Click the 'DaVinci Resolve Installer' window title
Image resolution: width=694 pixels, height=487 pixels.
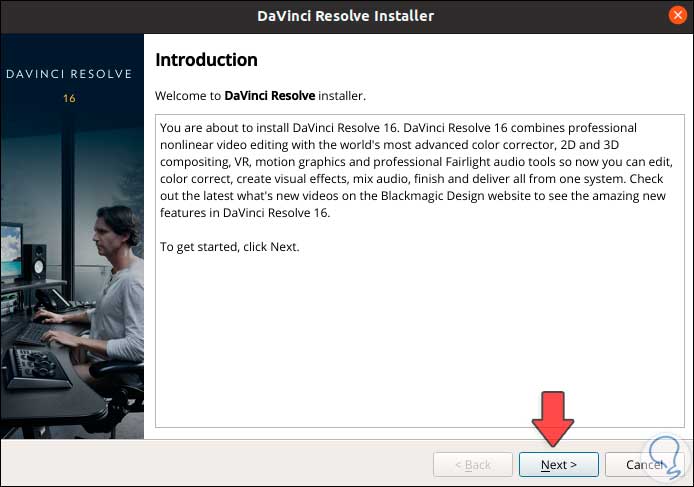(x=346, y=16)
